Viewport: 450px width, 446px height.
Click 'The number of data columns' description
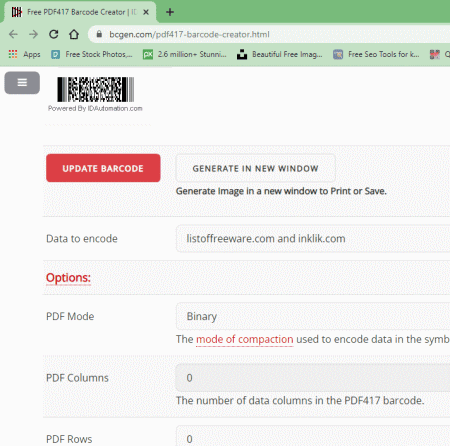click(x=300, y=400)
